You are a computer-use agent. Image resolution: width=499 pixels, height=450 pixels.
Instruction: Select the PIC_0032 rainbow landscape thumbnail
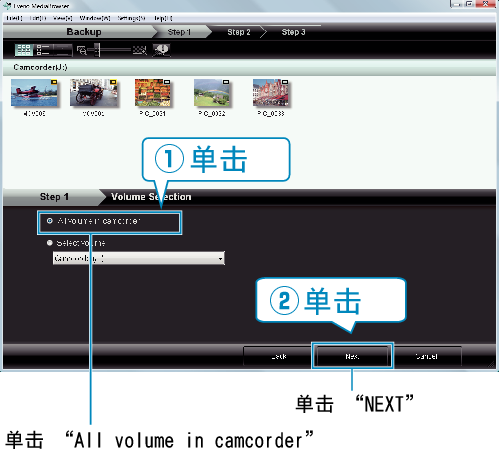coord(212,93)
